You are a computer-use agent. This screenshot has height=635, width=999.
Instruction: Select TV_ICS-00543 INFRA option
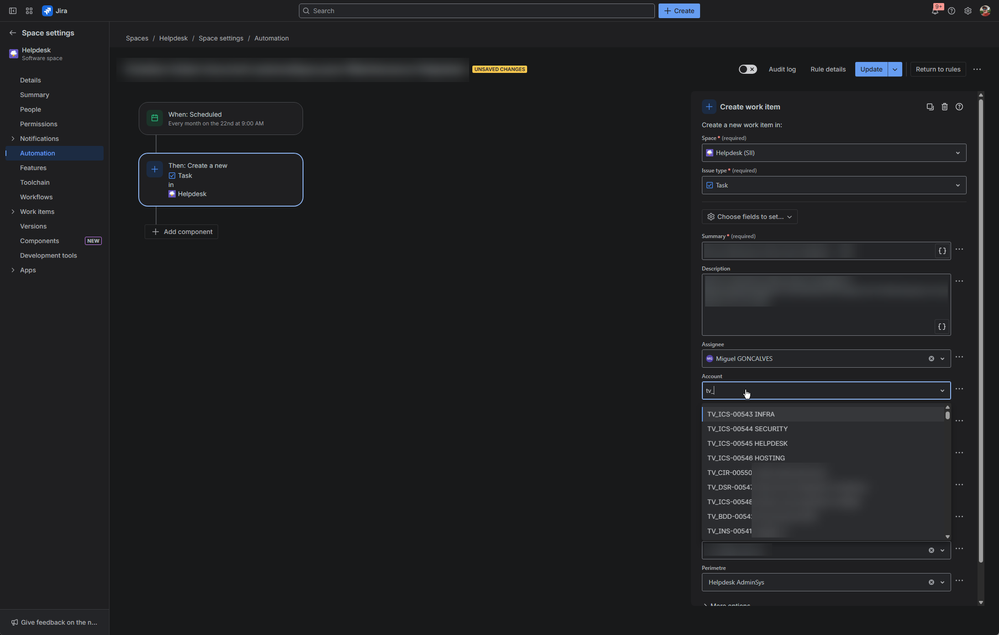pos(823,414)
